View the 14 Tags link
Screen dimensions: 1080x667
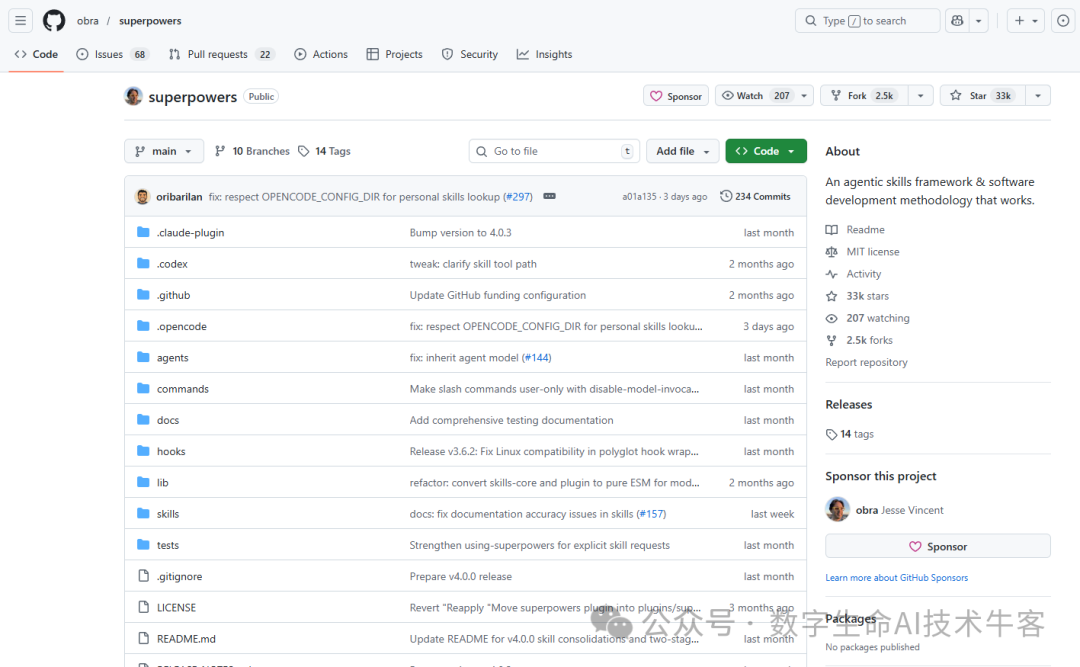pyautogui.click(x=324, y=151)
